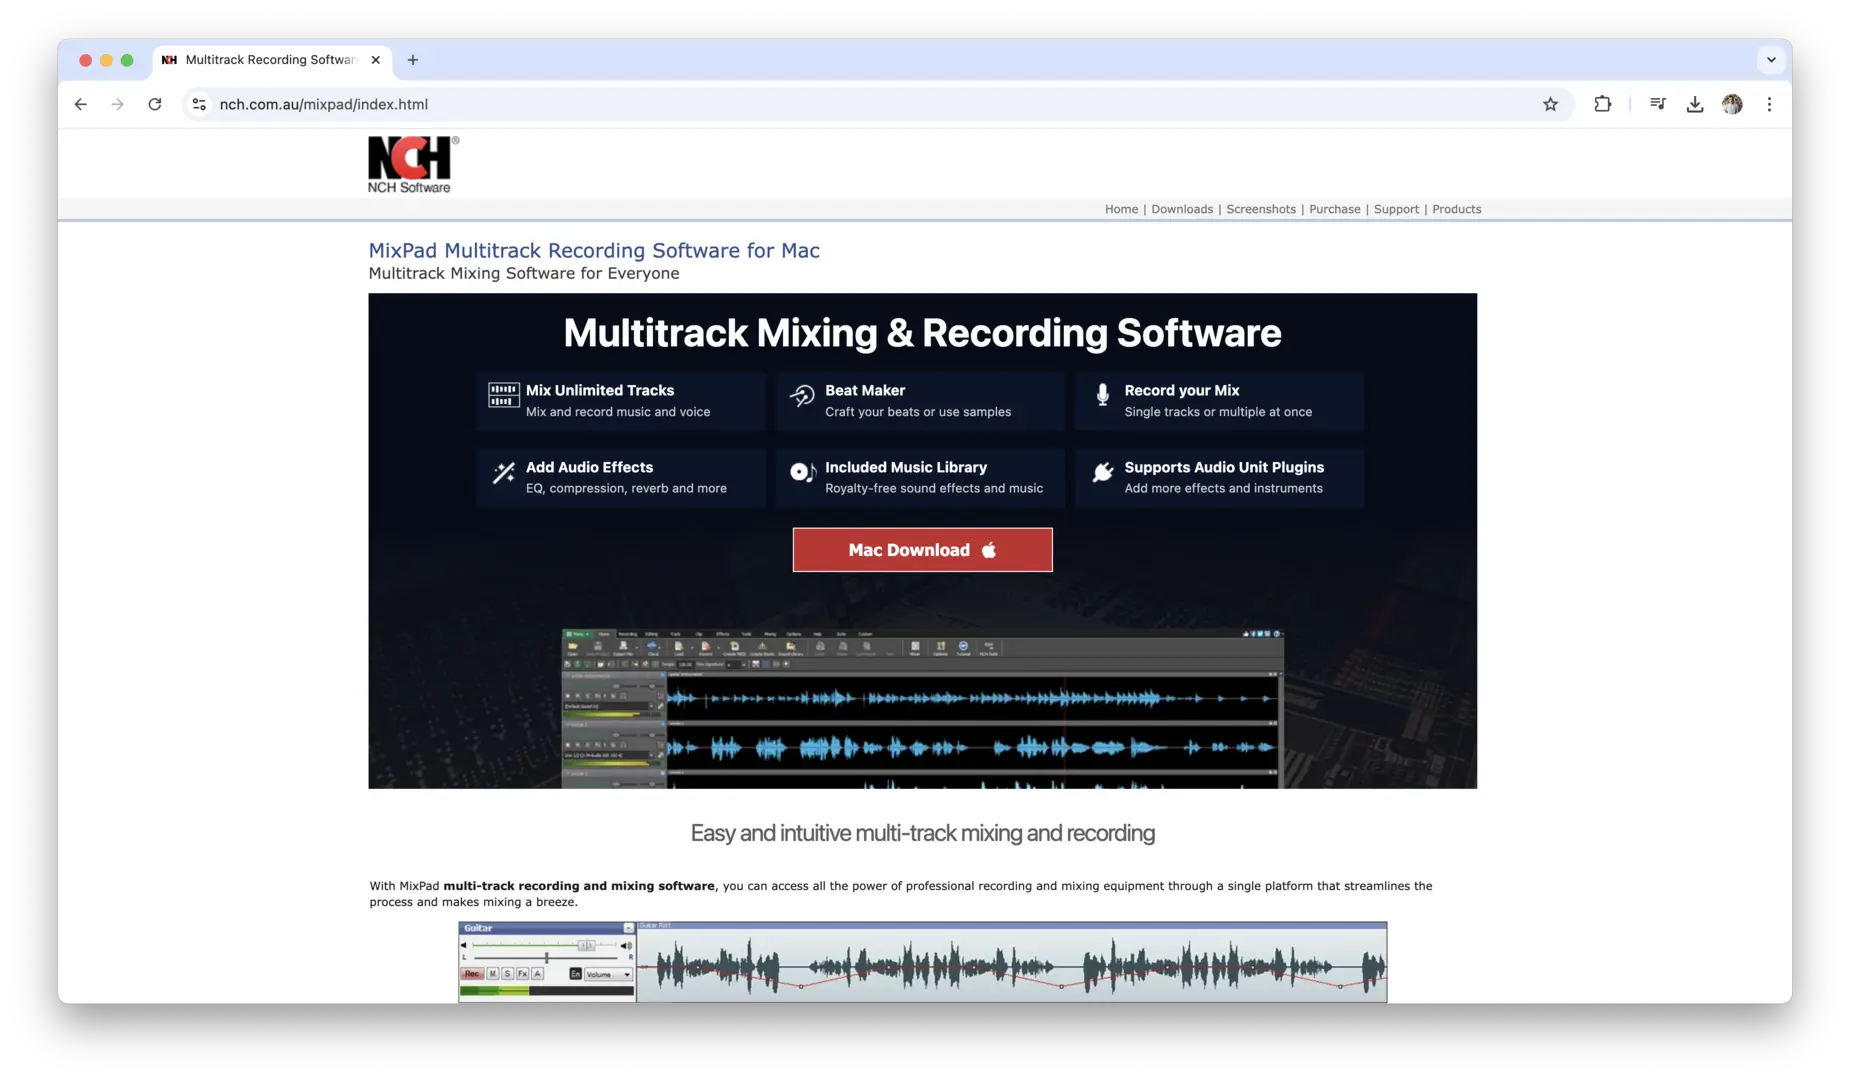The image size is (1850, 1080).
Task: Expand the tab search chevron dropdown
Action: [1771, 60]
